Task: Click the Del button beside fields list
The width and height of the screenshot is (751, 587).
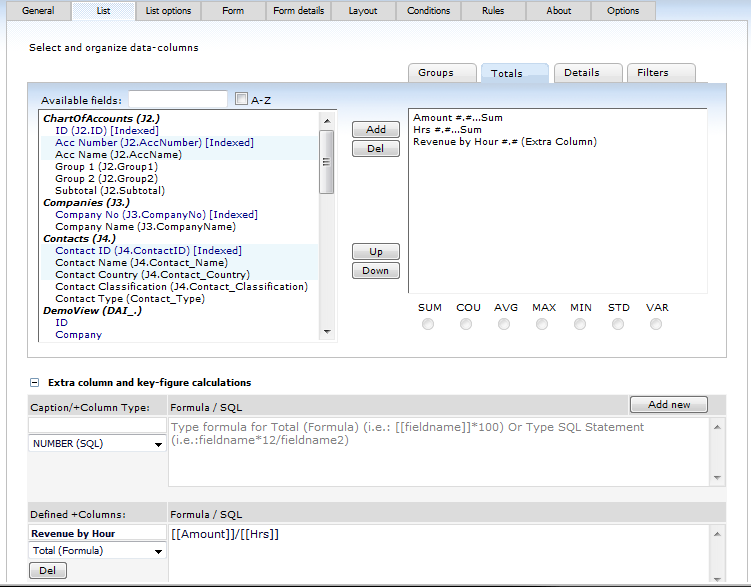Action: pyautogui.click(x=376, y=148)
